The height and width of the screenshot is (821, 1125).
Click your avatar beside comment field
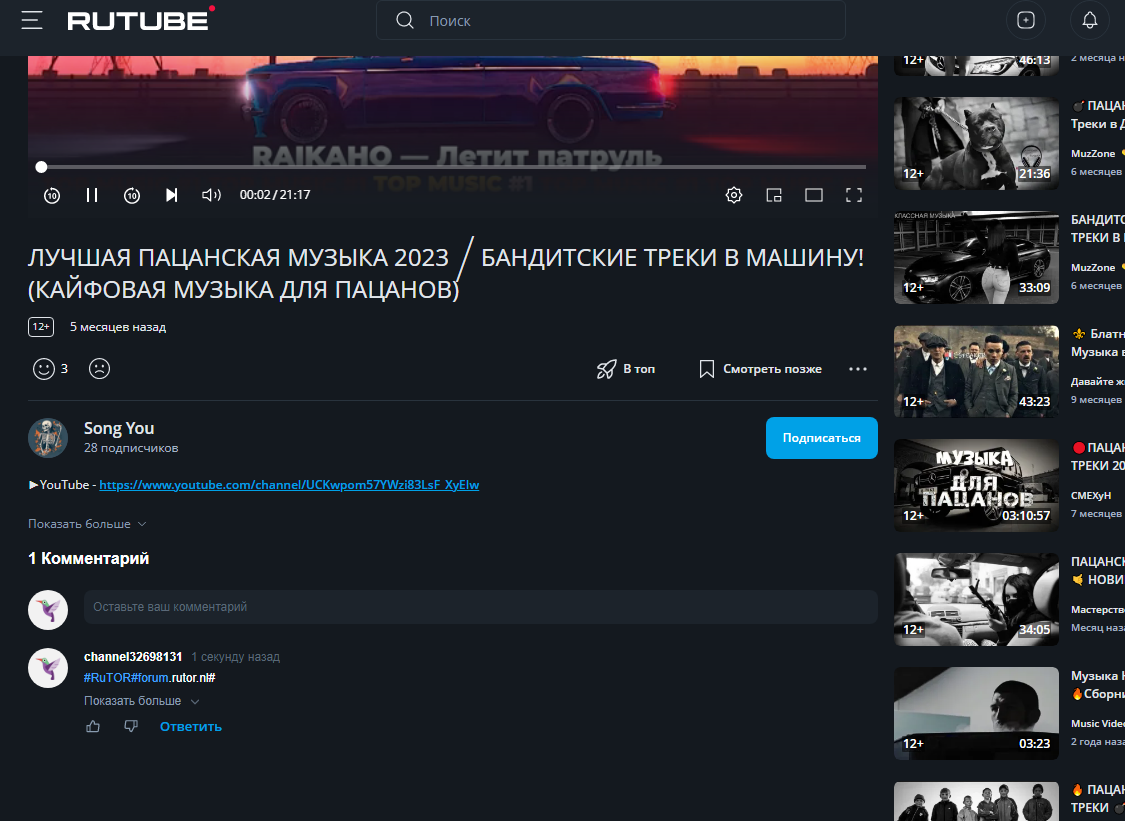point(48,611)
